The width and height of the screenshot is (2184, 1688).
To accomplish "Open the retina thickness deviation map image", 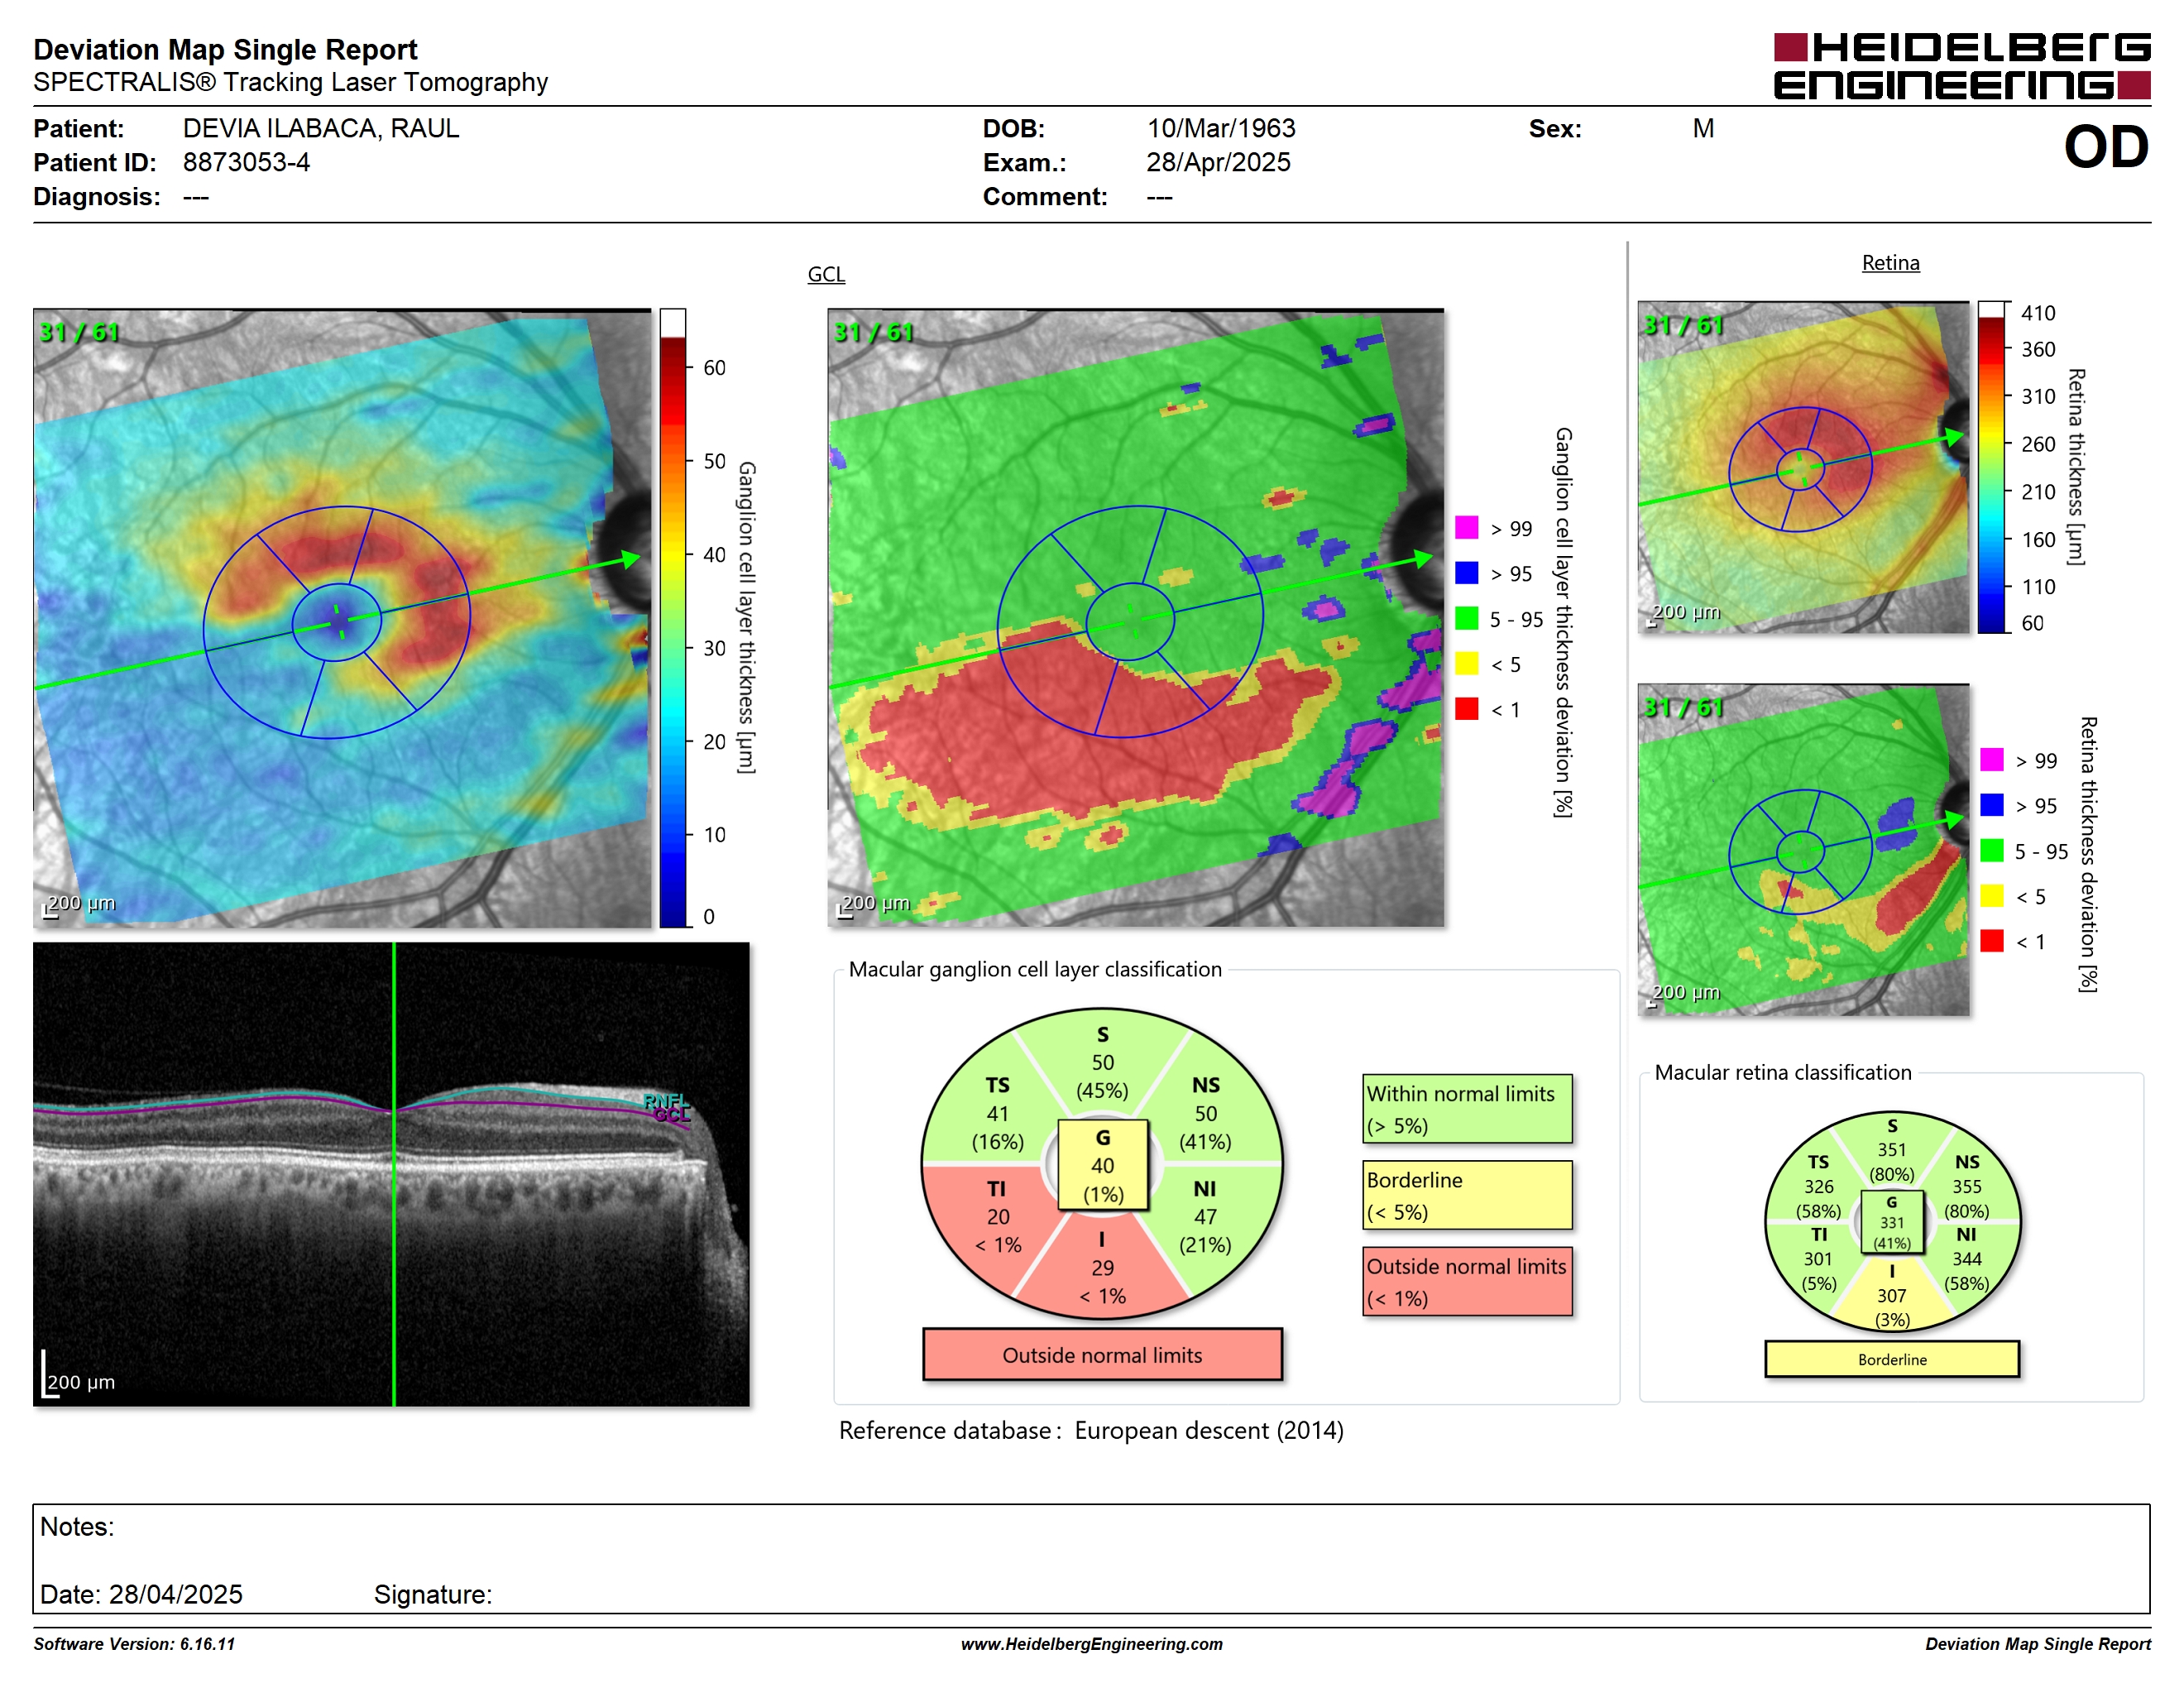I will pos(1803,850).
